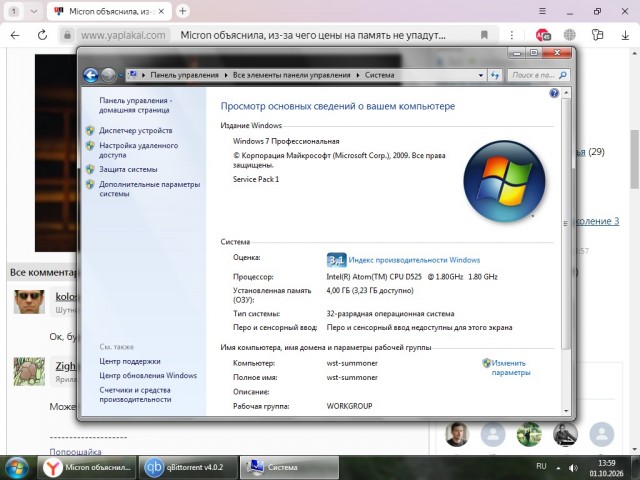Expand arrow after 'Все элементы панели управления'
Viewport: 640px width, 480px height.
(358, 75)
